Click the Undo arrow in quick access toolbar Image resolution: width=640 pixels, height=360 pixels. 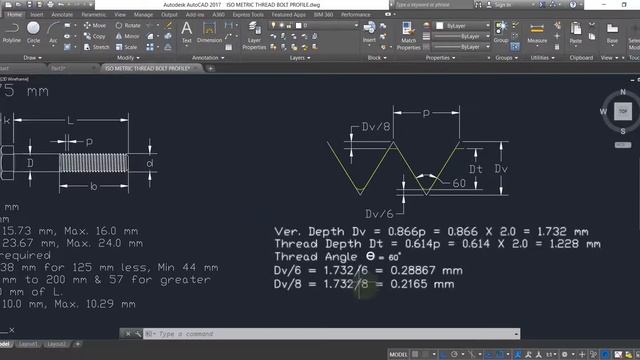(61, 4)
